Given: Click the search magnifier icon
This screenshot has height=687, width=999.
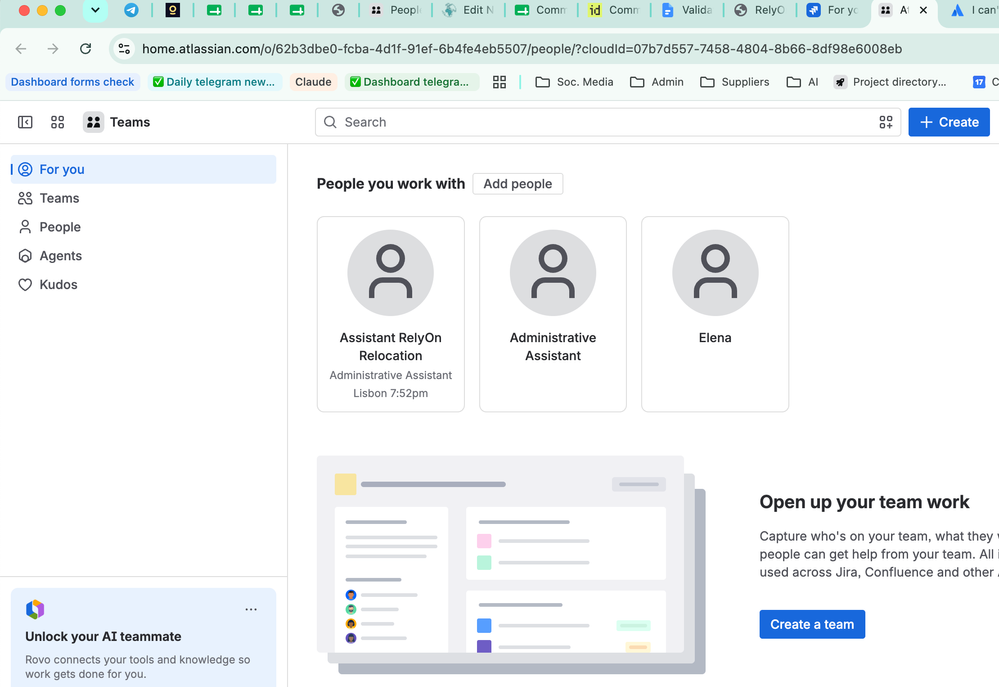Looking at the screenshot, I should 330,122.
